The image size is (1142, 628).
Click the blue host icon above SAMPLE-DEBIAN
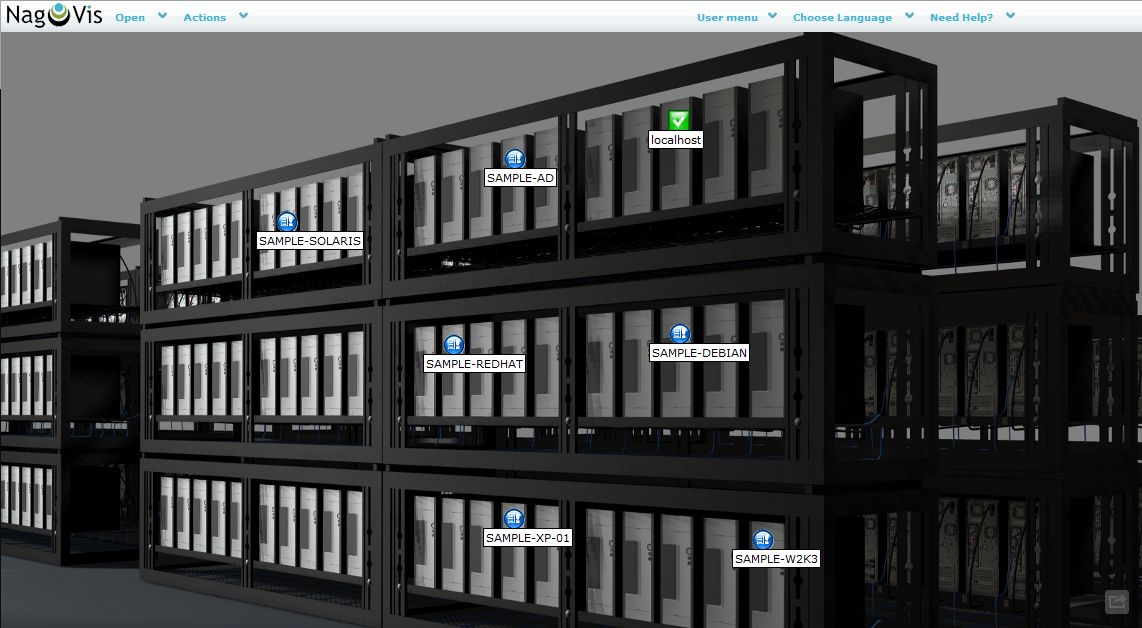(680, 334)
